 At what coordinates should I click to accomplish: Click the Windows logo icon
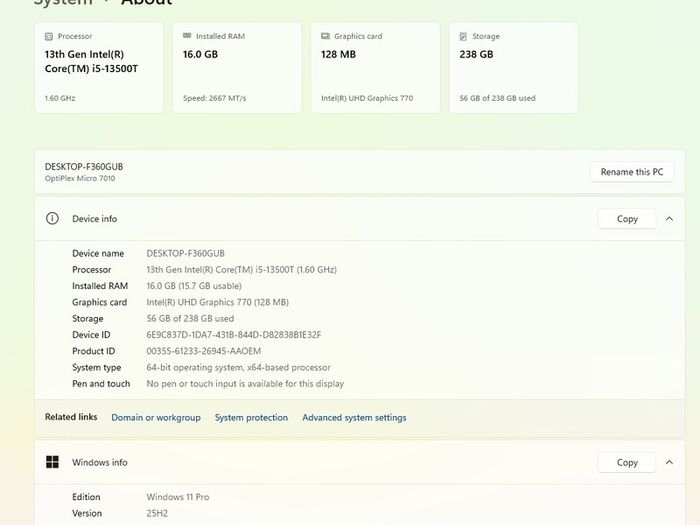[x=52, y=462]
